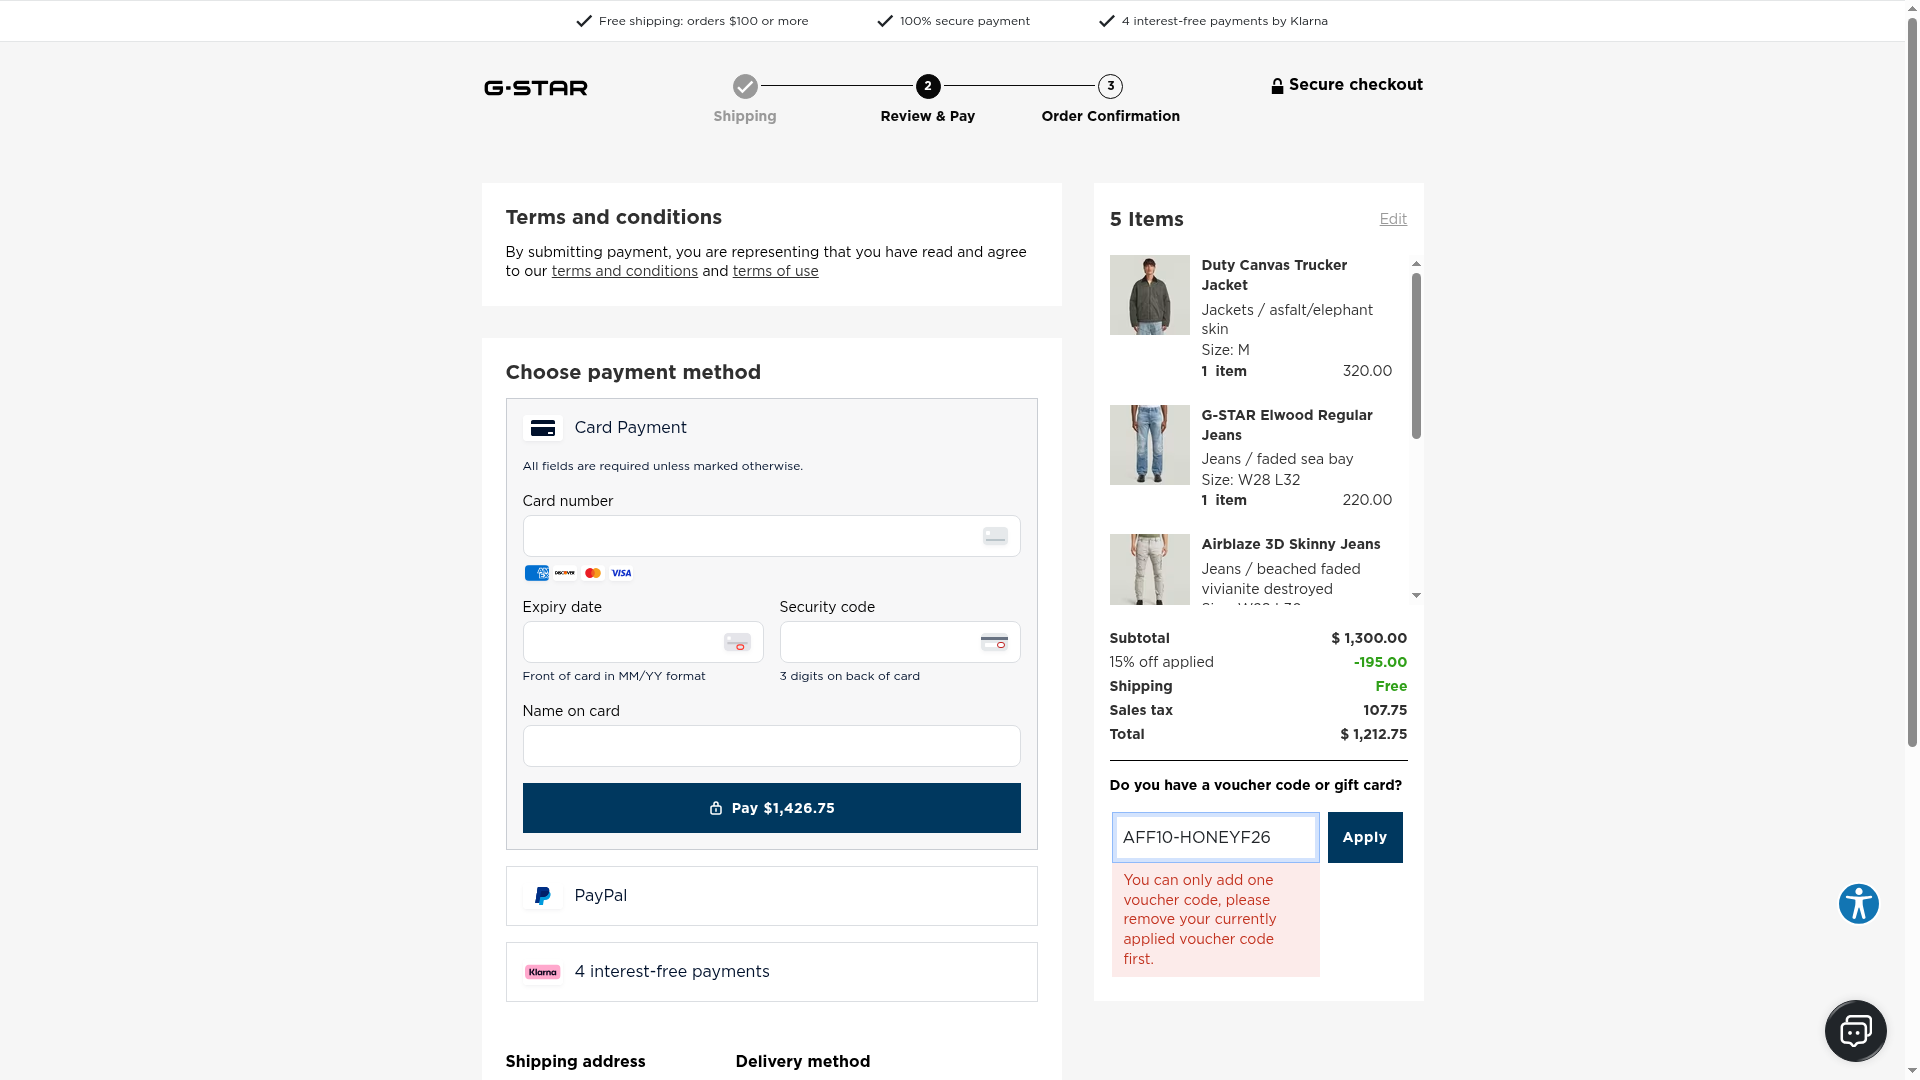Image resolution: width=1920 pixels, height=1080 pixels.
Task: Open the terms and conditions link
Action: [x=624, y=271]
